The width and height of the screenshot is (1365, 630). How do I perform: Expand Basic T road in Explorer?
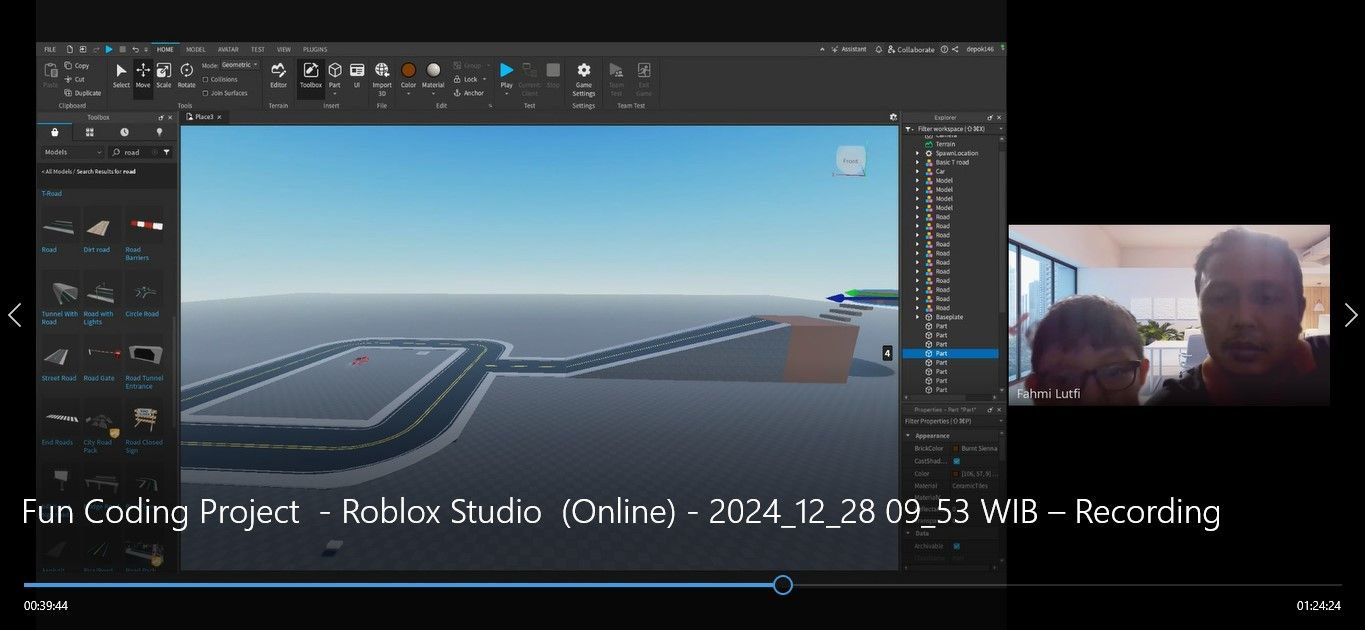coord(917,162)
